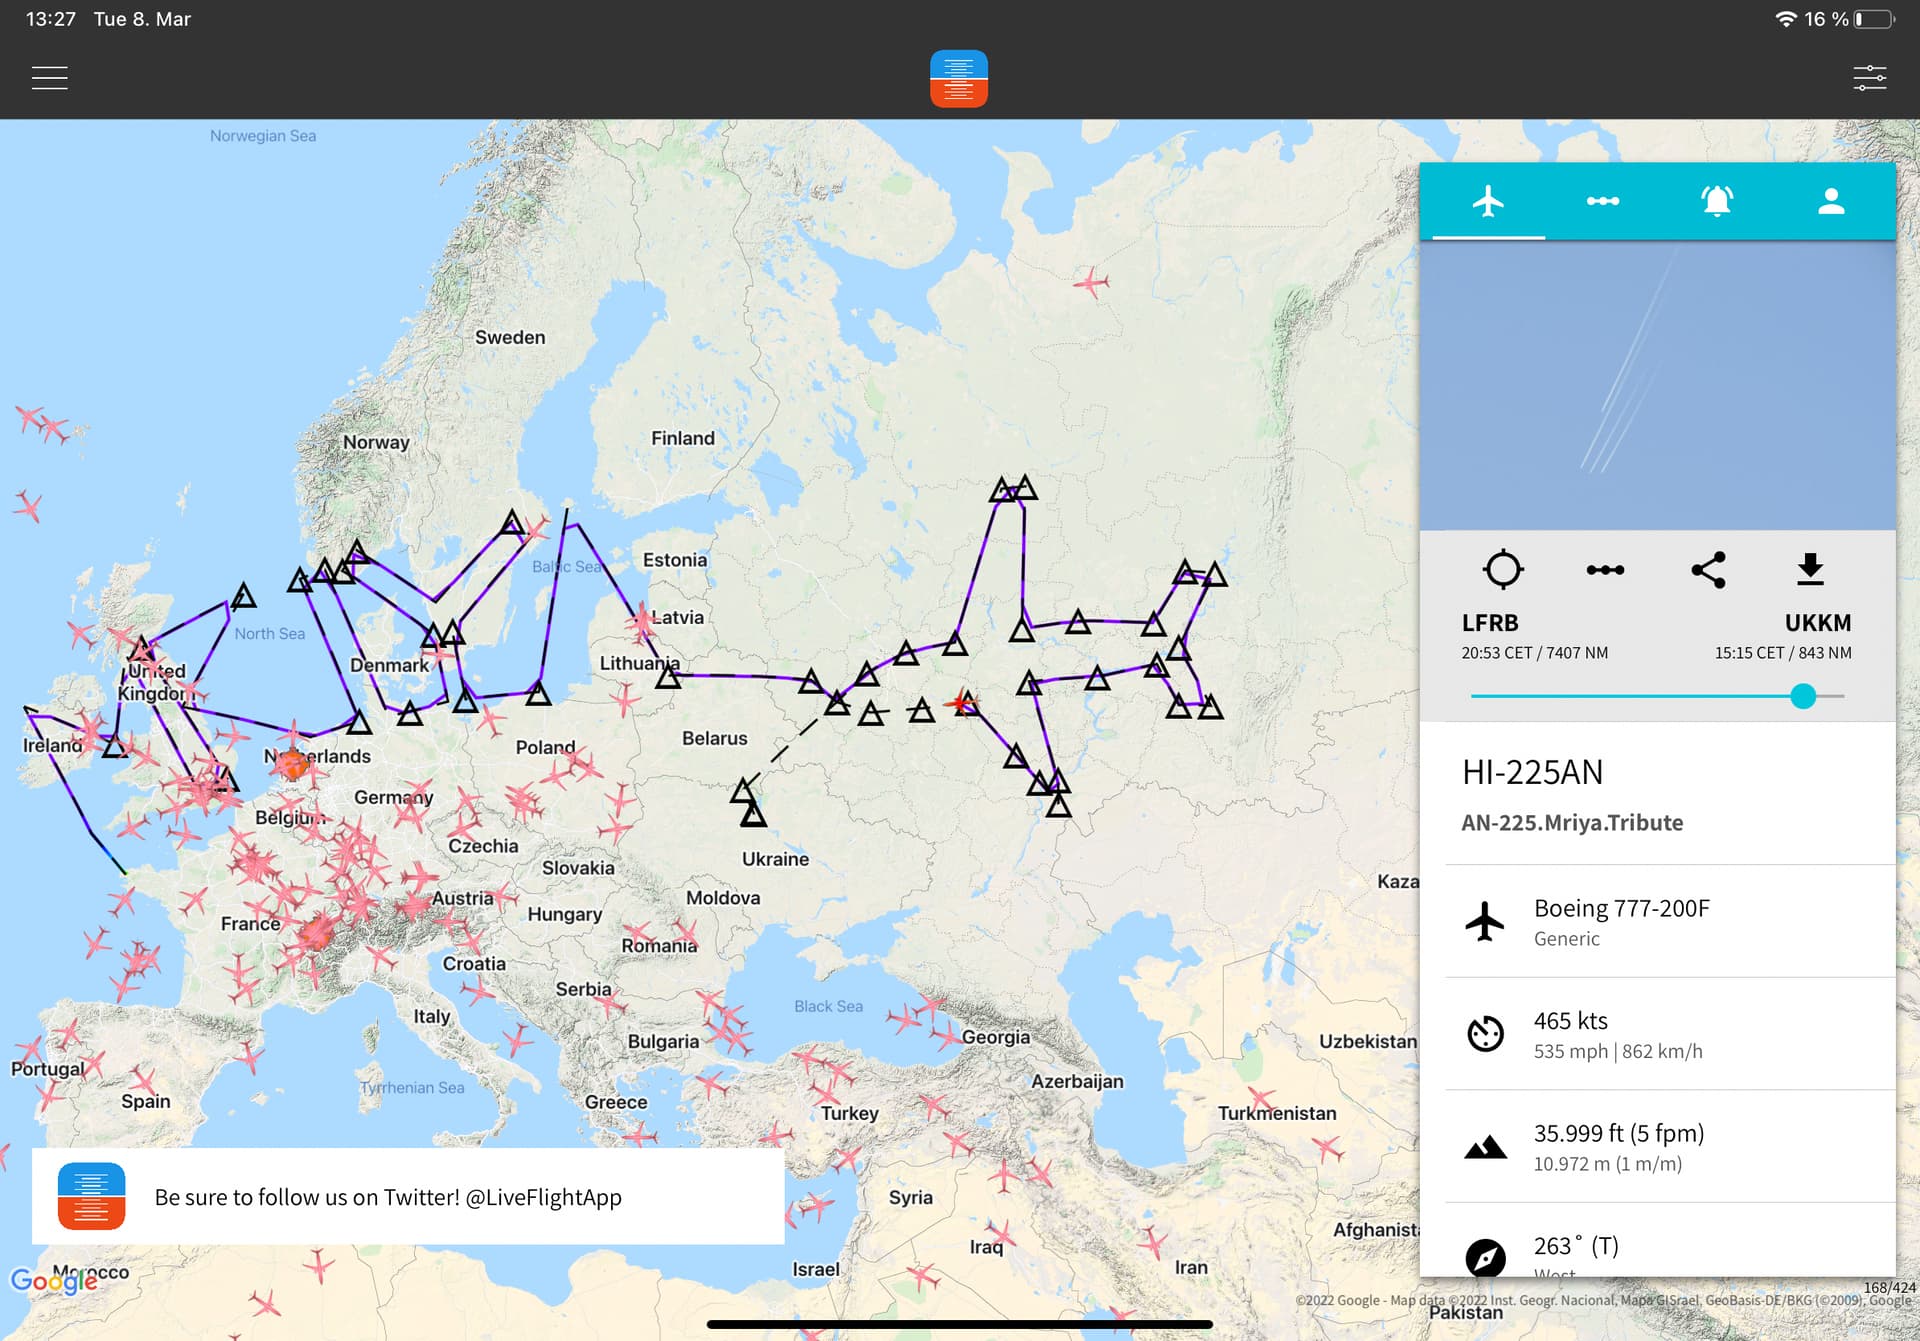1920x1341 pixels.
Task: Tap the LiveFlight logo in header
Action: 958,78
